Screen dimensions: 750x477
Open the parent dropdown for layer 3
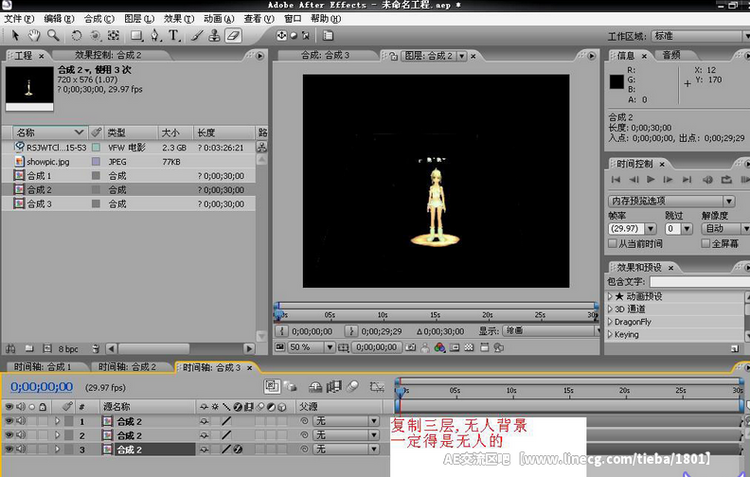[346, 449]
